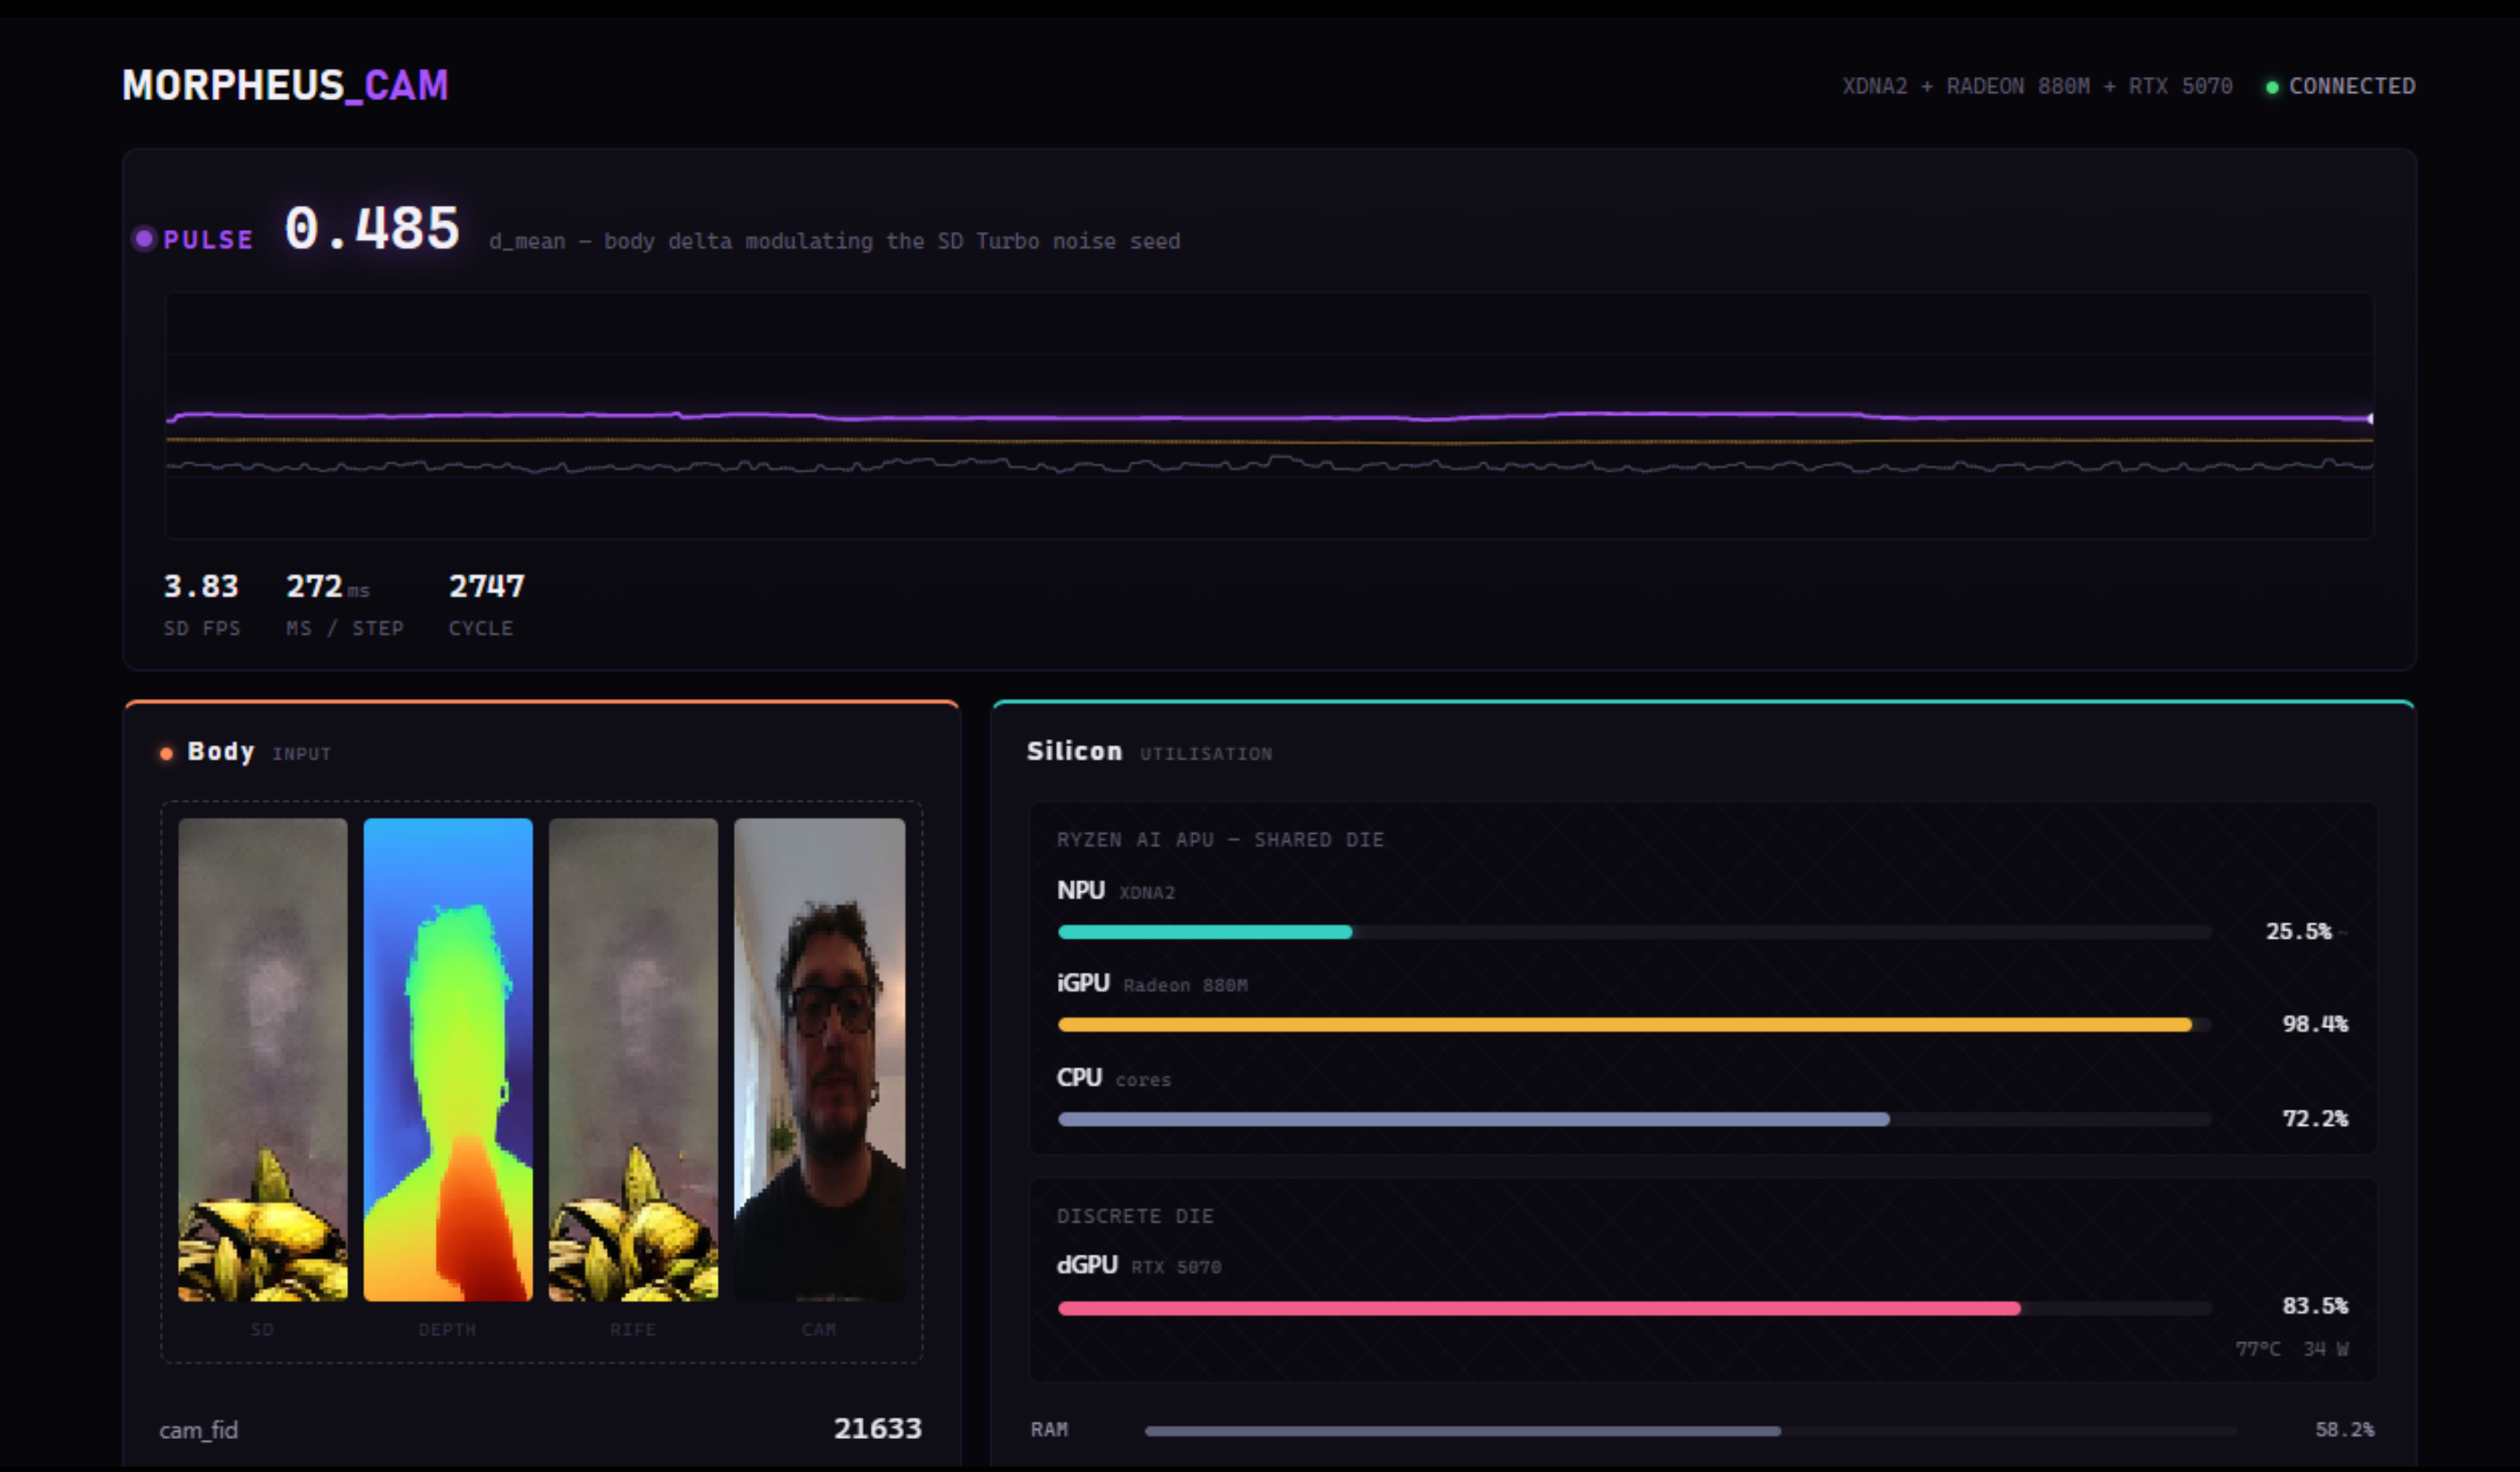The image size is (2520, 1472).
Task: Open the DEPTH map thumbnail
Action: (448, 1059)
